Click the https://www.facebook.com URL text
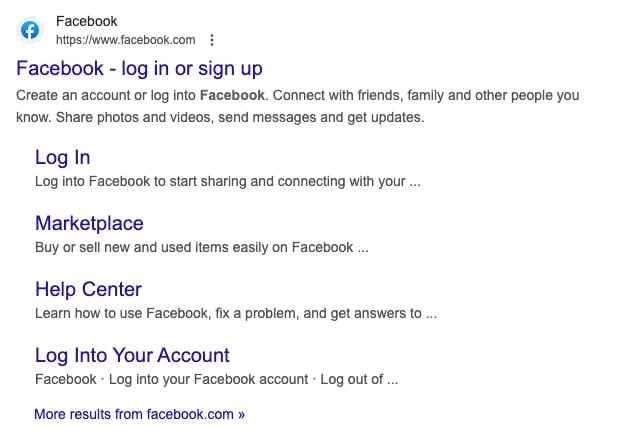Viewport: 623px width, 437px height. 125,40
